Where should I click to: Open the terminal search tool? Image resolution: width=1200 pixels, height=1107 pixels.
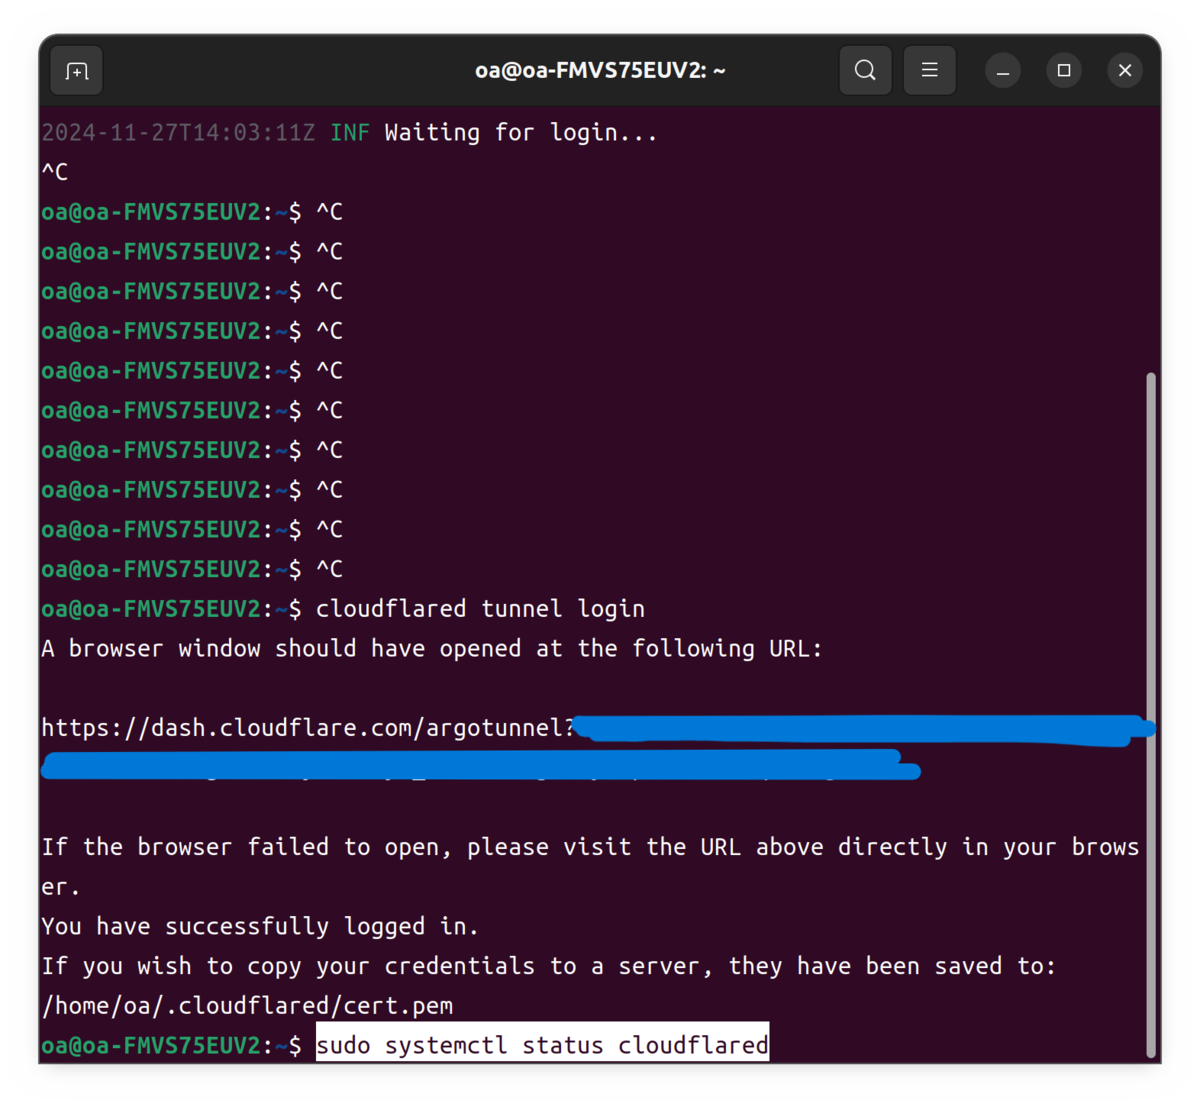(x=865, y=70)
